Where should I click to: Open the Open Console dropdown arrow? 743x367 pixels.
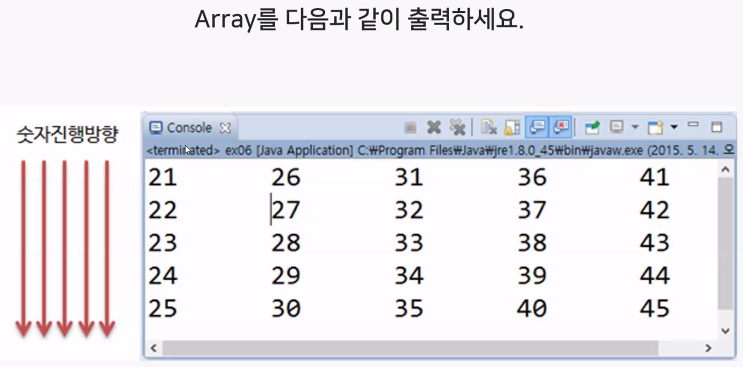tap(674, 127)
